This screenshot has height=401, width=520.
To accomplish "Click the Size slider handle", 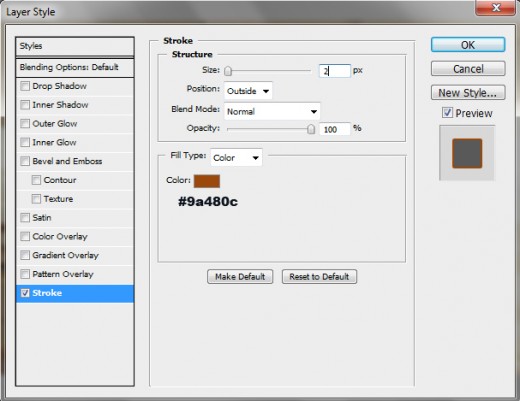I will pyautogui.click(x=228, y=71).
